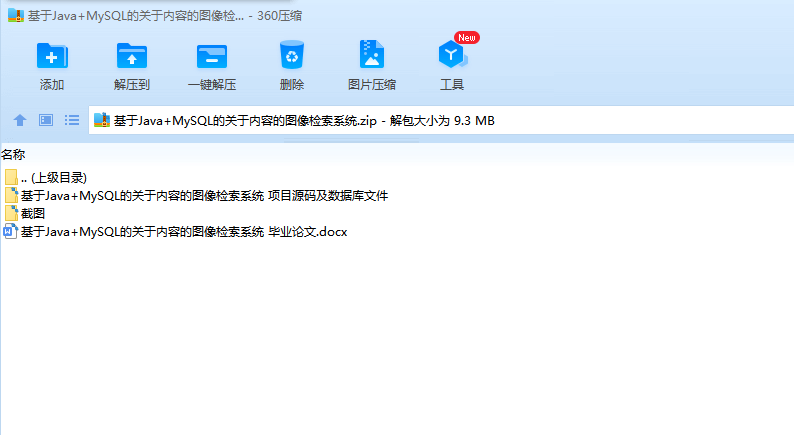Click the 名称 column header
This screenshot has width=794, height=435.
pos(13,154)
